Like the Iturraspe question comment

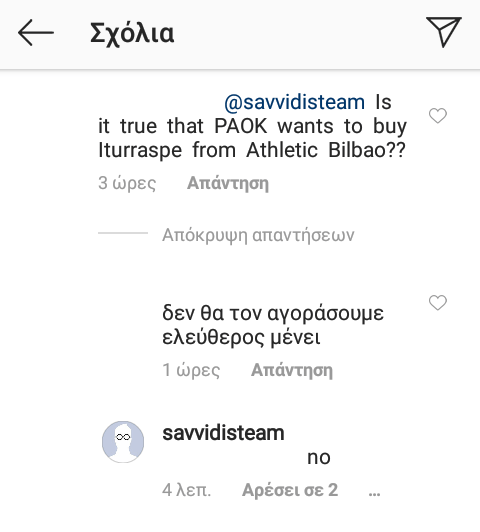pos(438,116)
